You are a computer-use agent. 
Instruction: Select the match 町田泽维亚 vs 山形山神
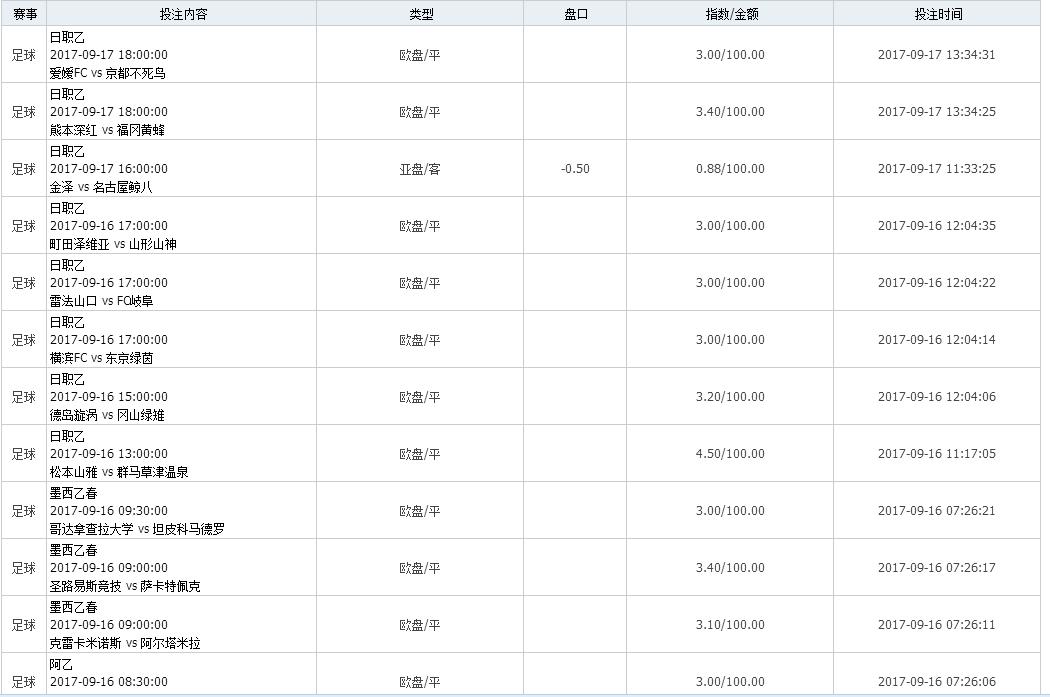point(113,244)
